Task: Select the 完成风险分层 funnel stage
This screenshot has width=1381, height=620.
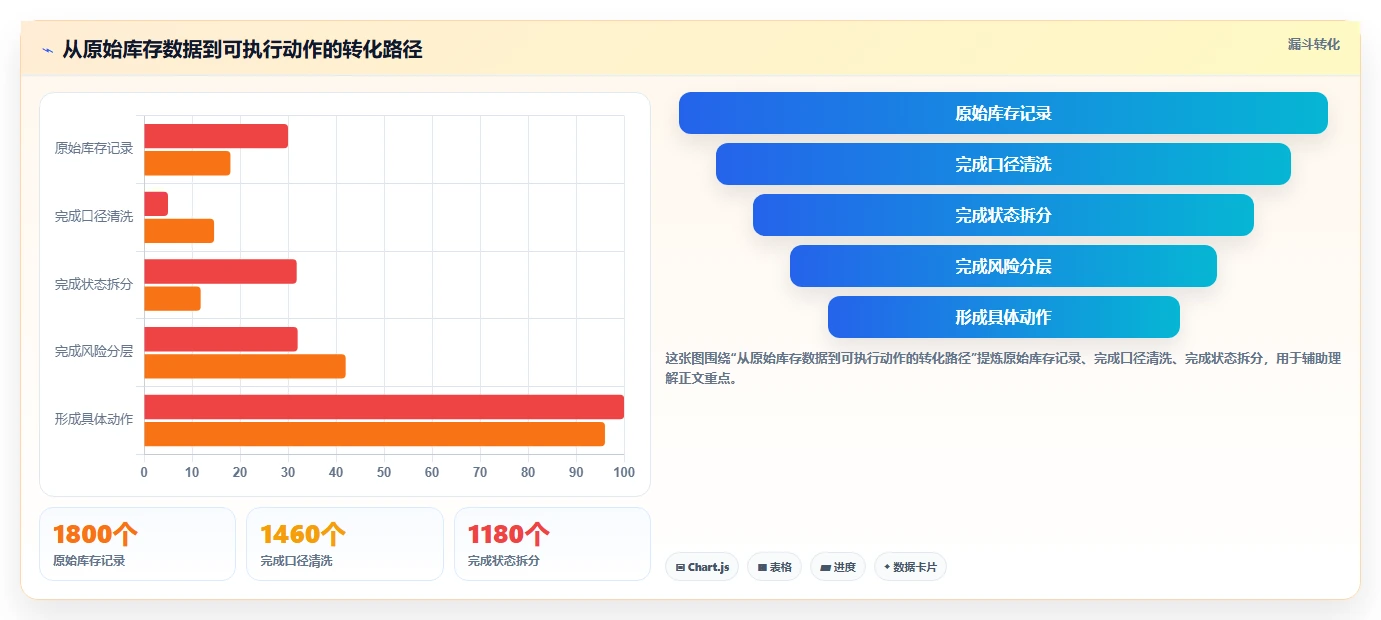Action: point(1003,266)
